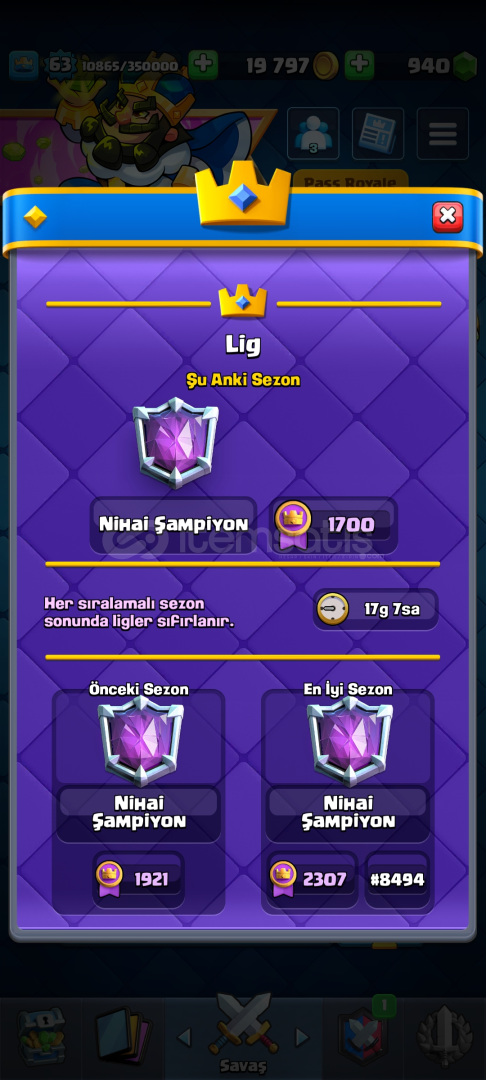Add gold with the green plus beside coins

pos(359,65)
